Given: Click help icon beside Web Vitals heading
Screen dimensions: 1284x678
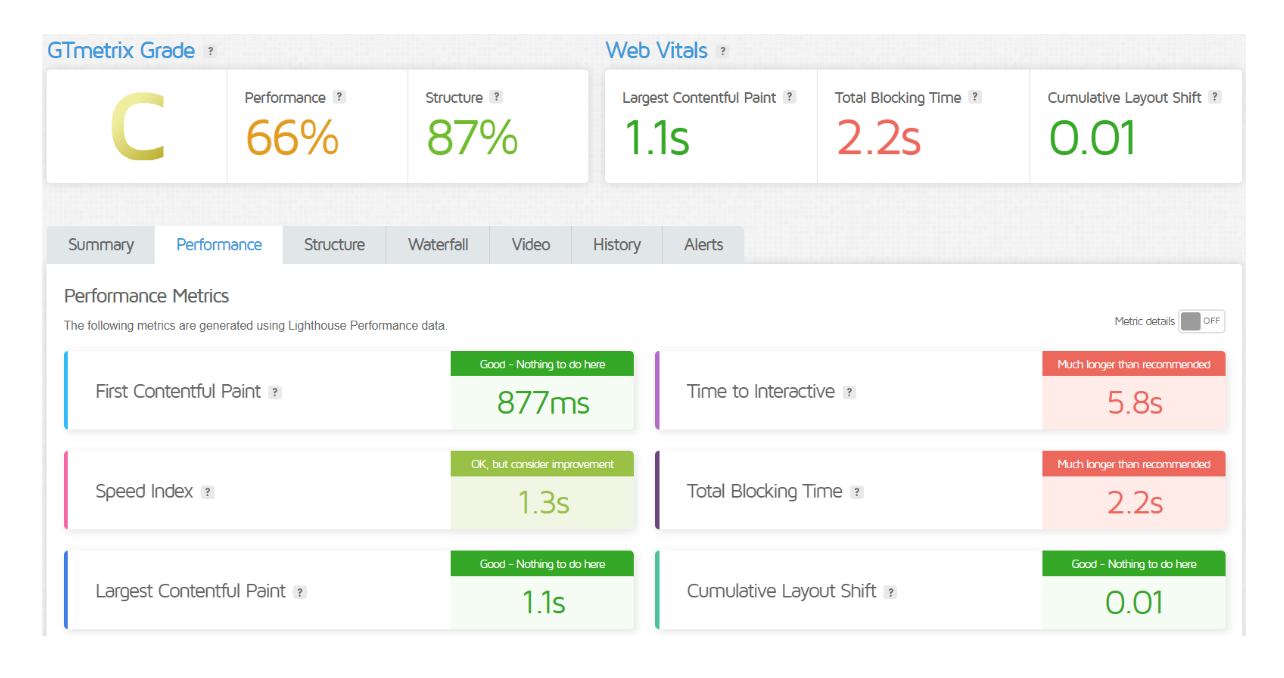Looking at the screenshot, I should tap(723, 51).
